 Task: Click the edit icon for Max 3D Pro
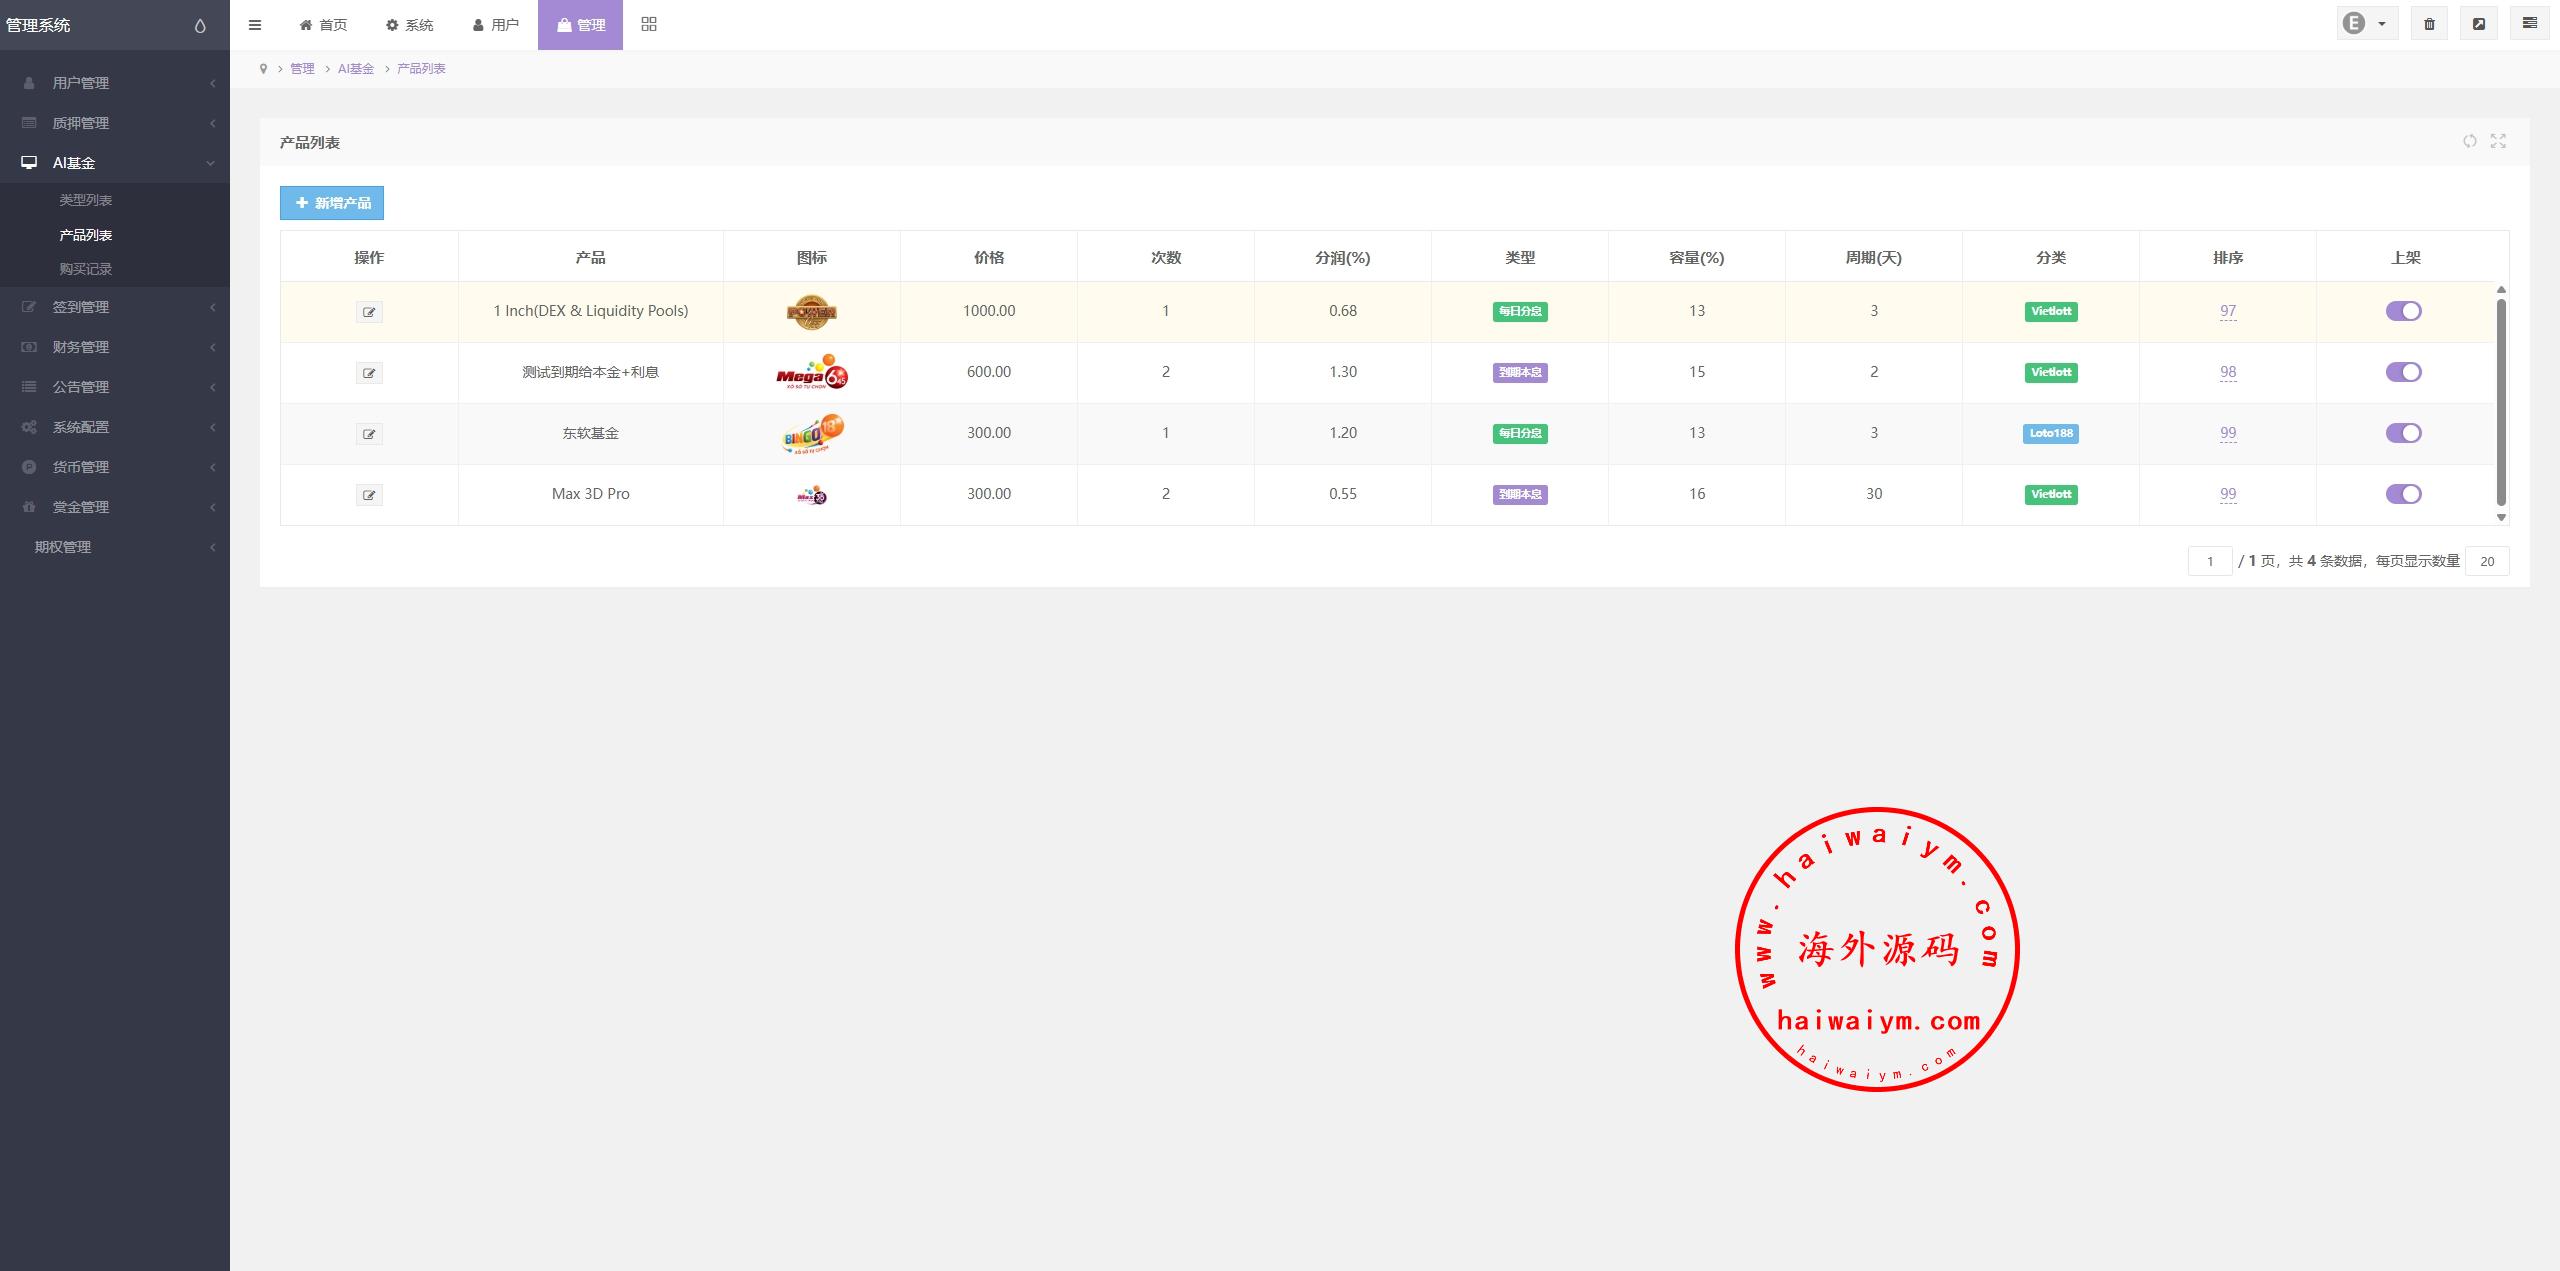(x=369, y=495)
